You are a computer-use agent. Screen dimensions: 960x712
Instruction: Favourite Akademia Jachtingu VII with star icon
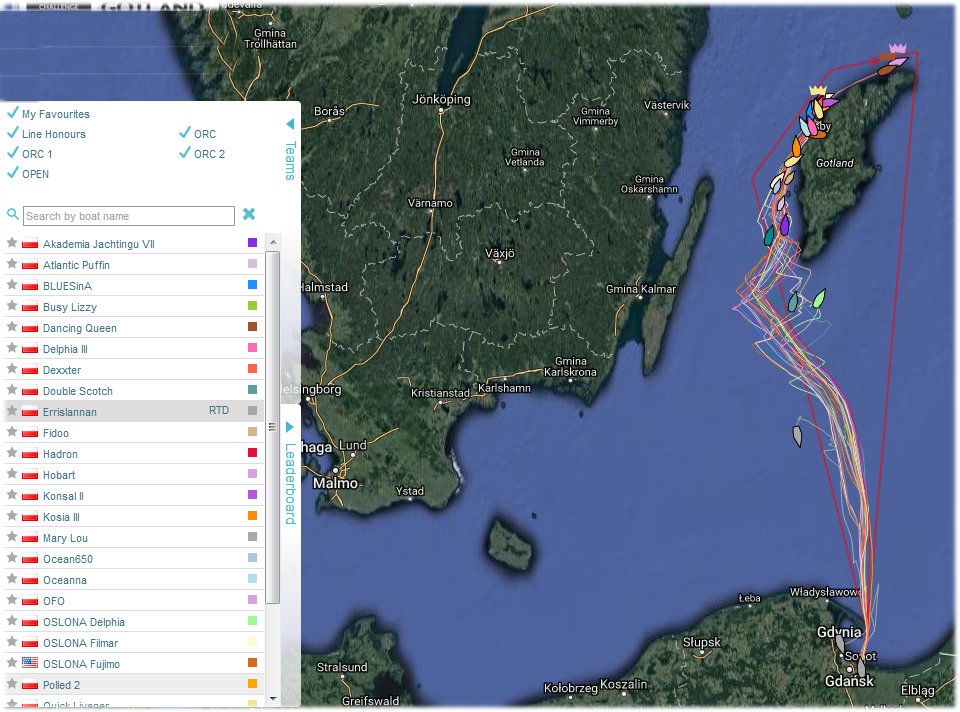pyautogui.click(x=12, y=243)
